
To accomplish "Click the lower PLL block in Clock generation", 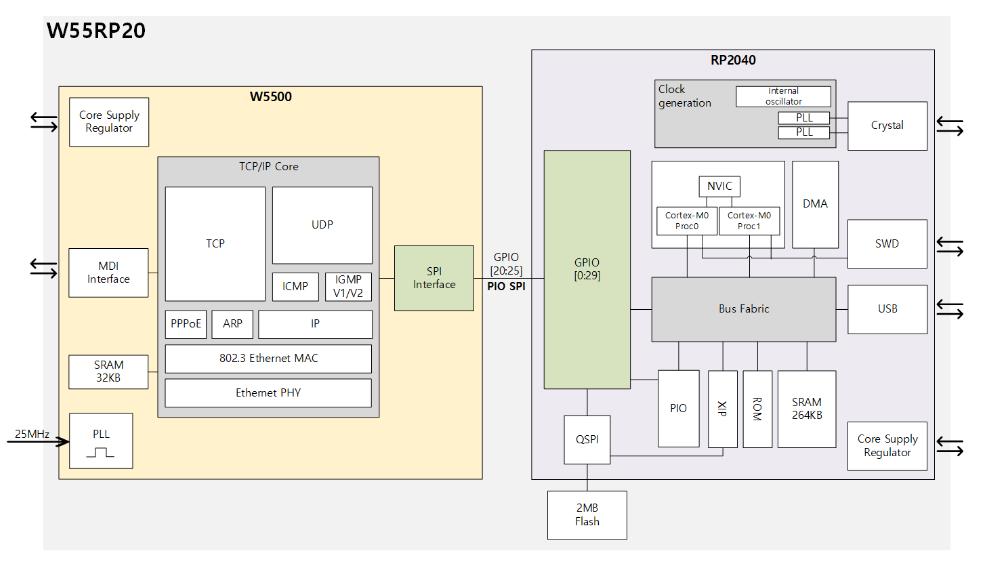I will pyautogui.click(x=804, y=132).
